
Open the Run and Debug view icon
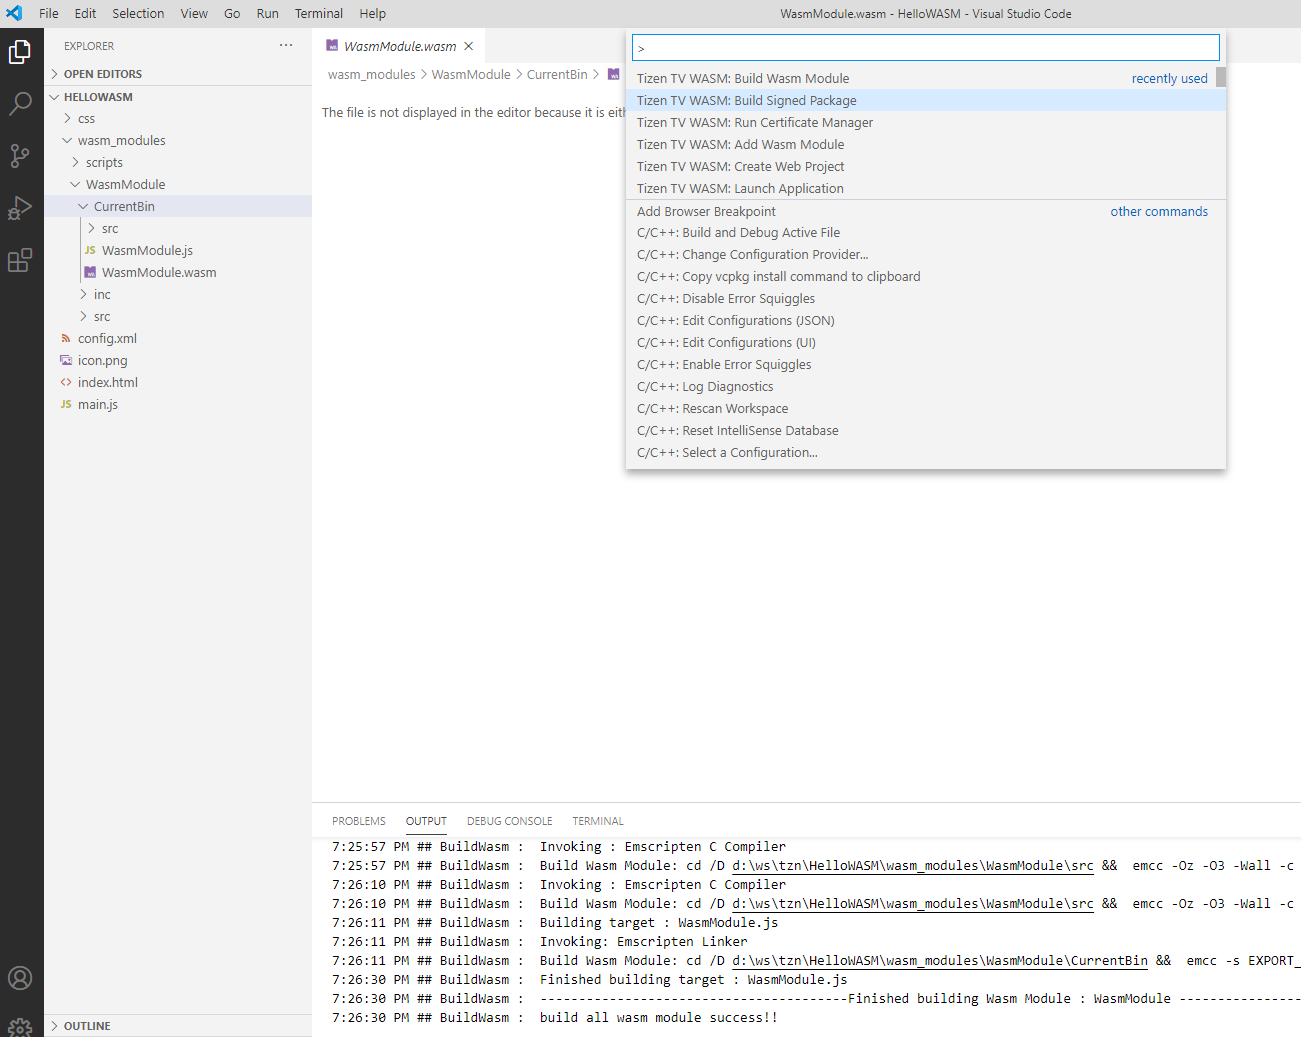pos(20,207)
